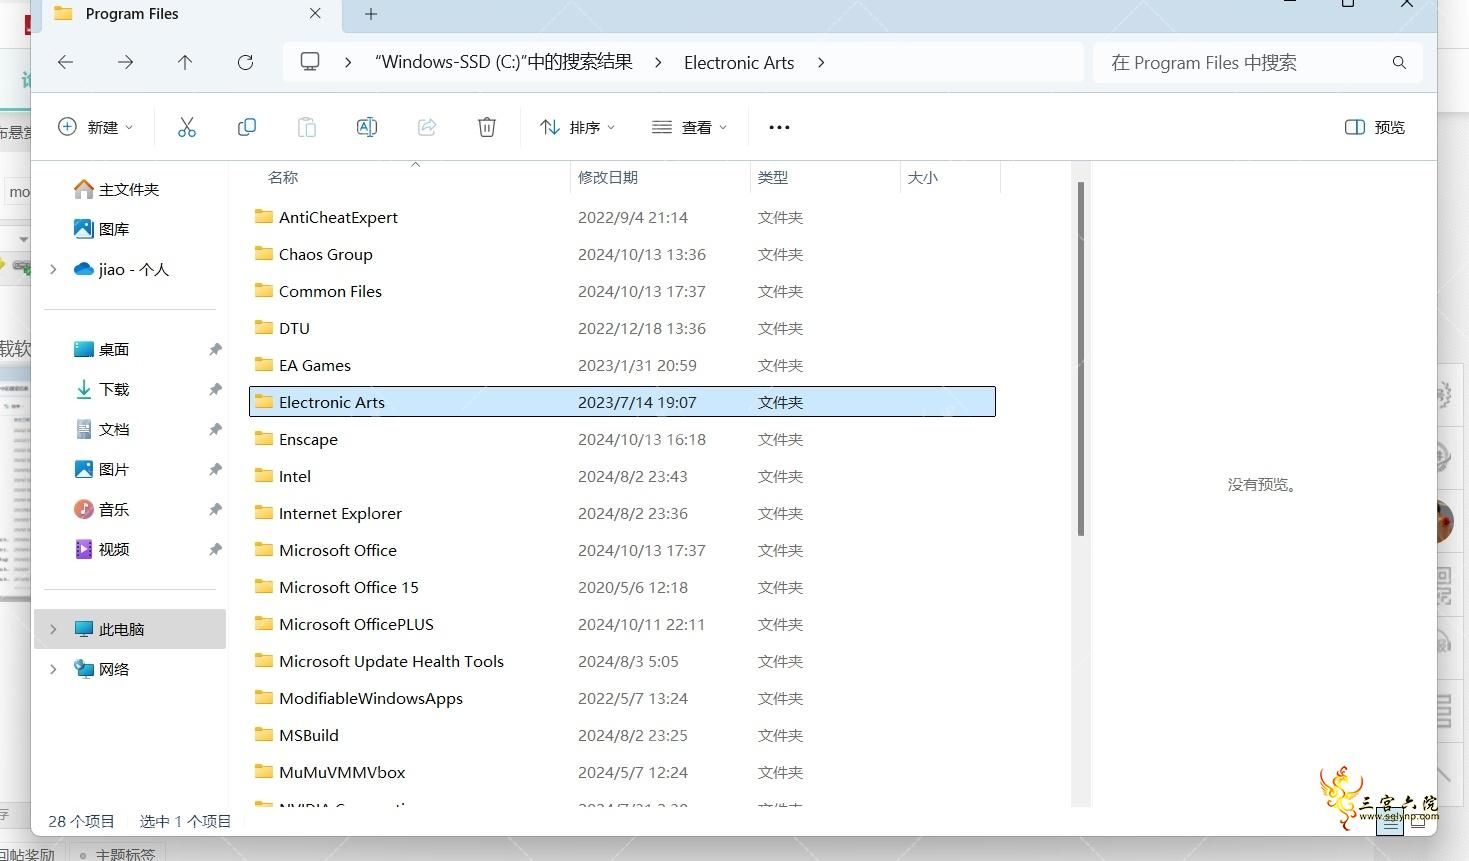Click chevron between search results and Electronic Arts

coord(658,62)
